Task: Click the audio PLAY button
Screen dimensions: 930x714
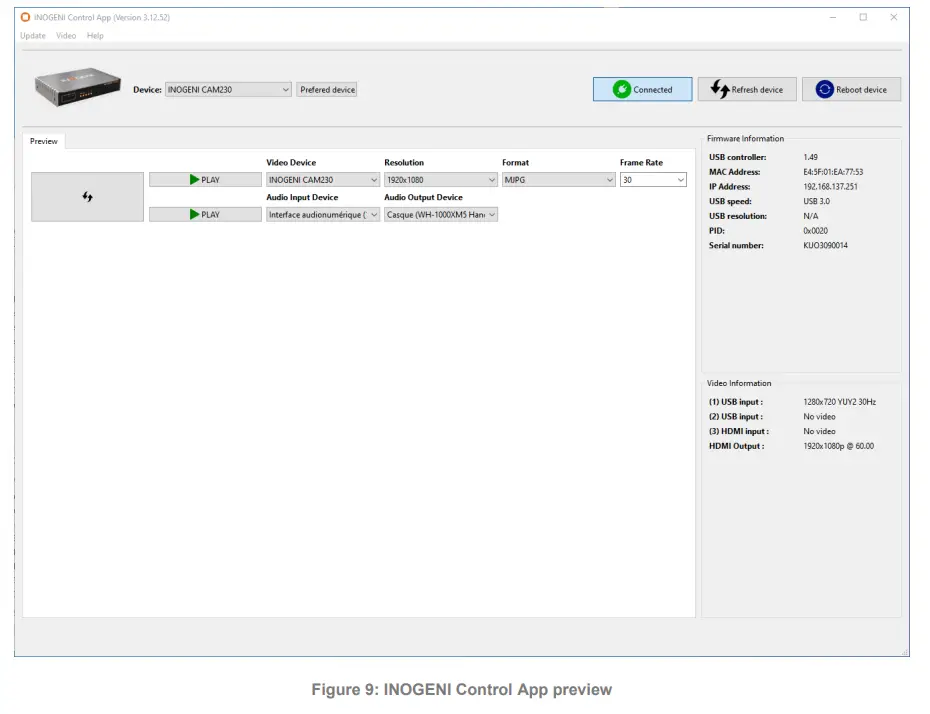Action: point(205,215)
